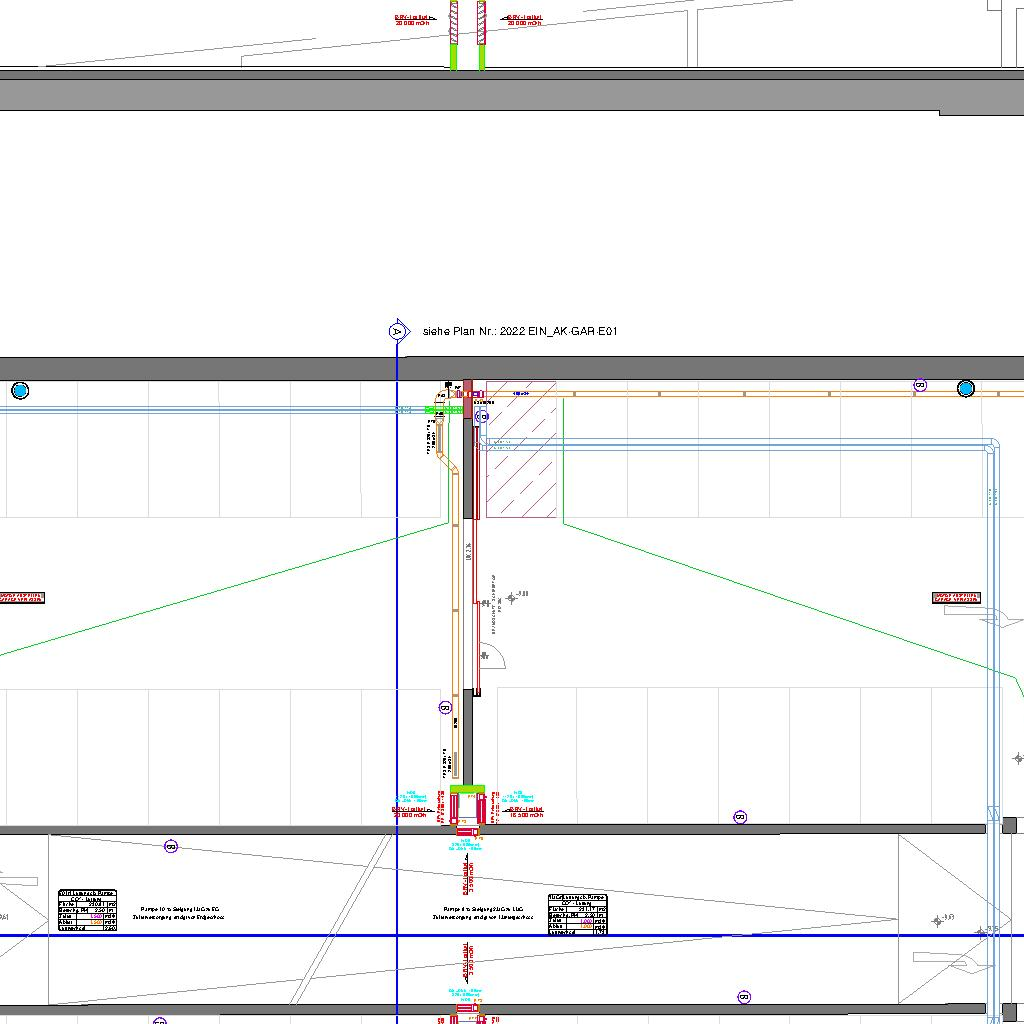Click the red label box on right side
The height and width of the screenshot is (1024, 1024).
click(957, 598)
